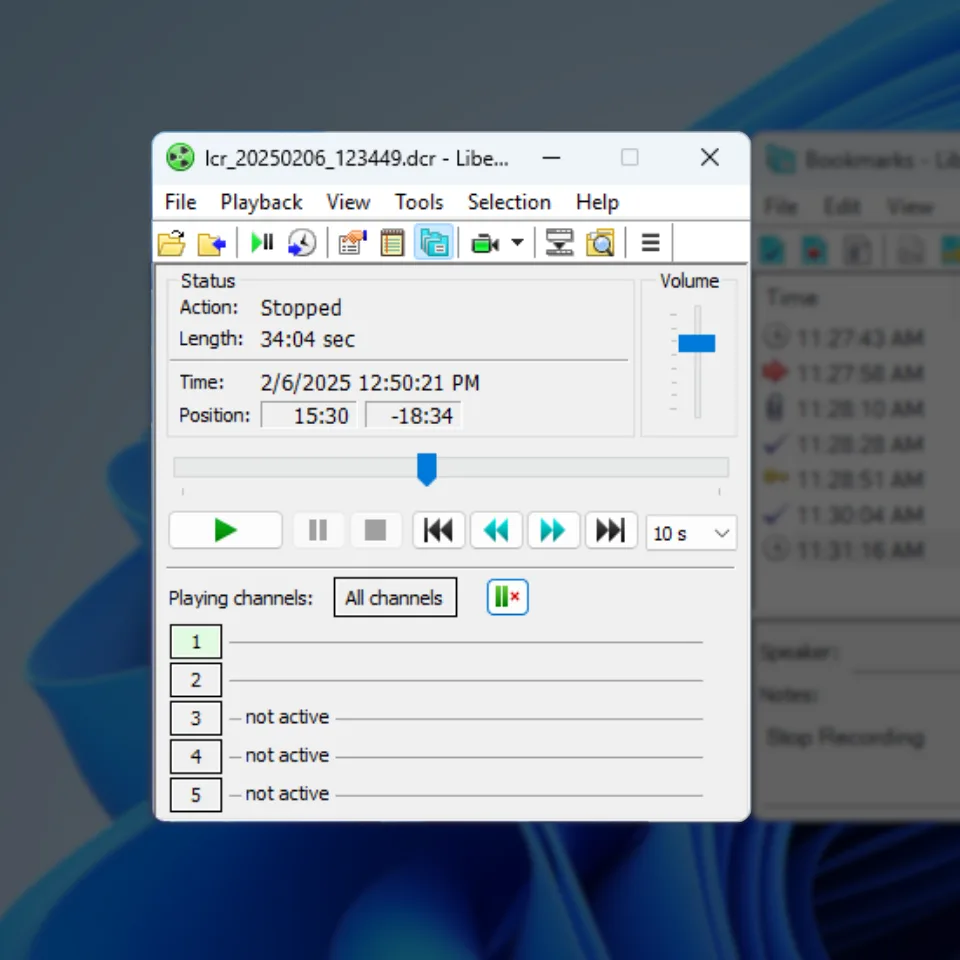Open the go-to-time clock icon
This screenshot has height=960, width=960.
click(x=302, y=243)
